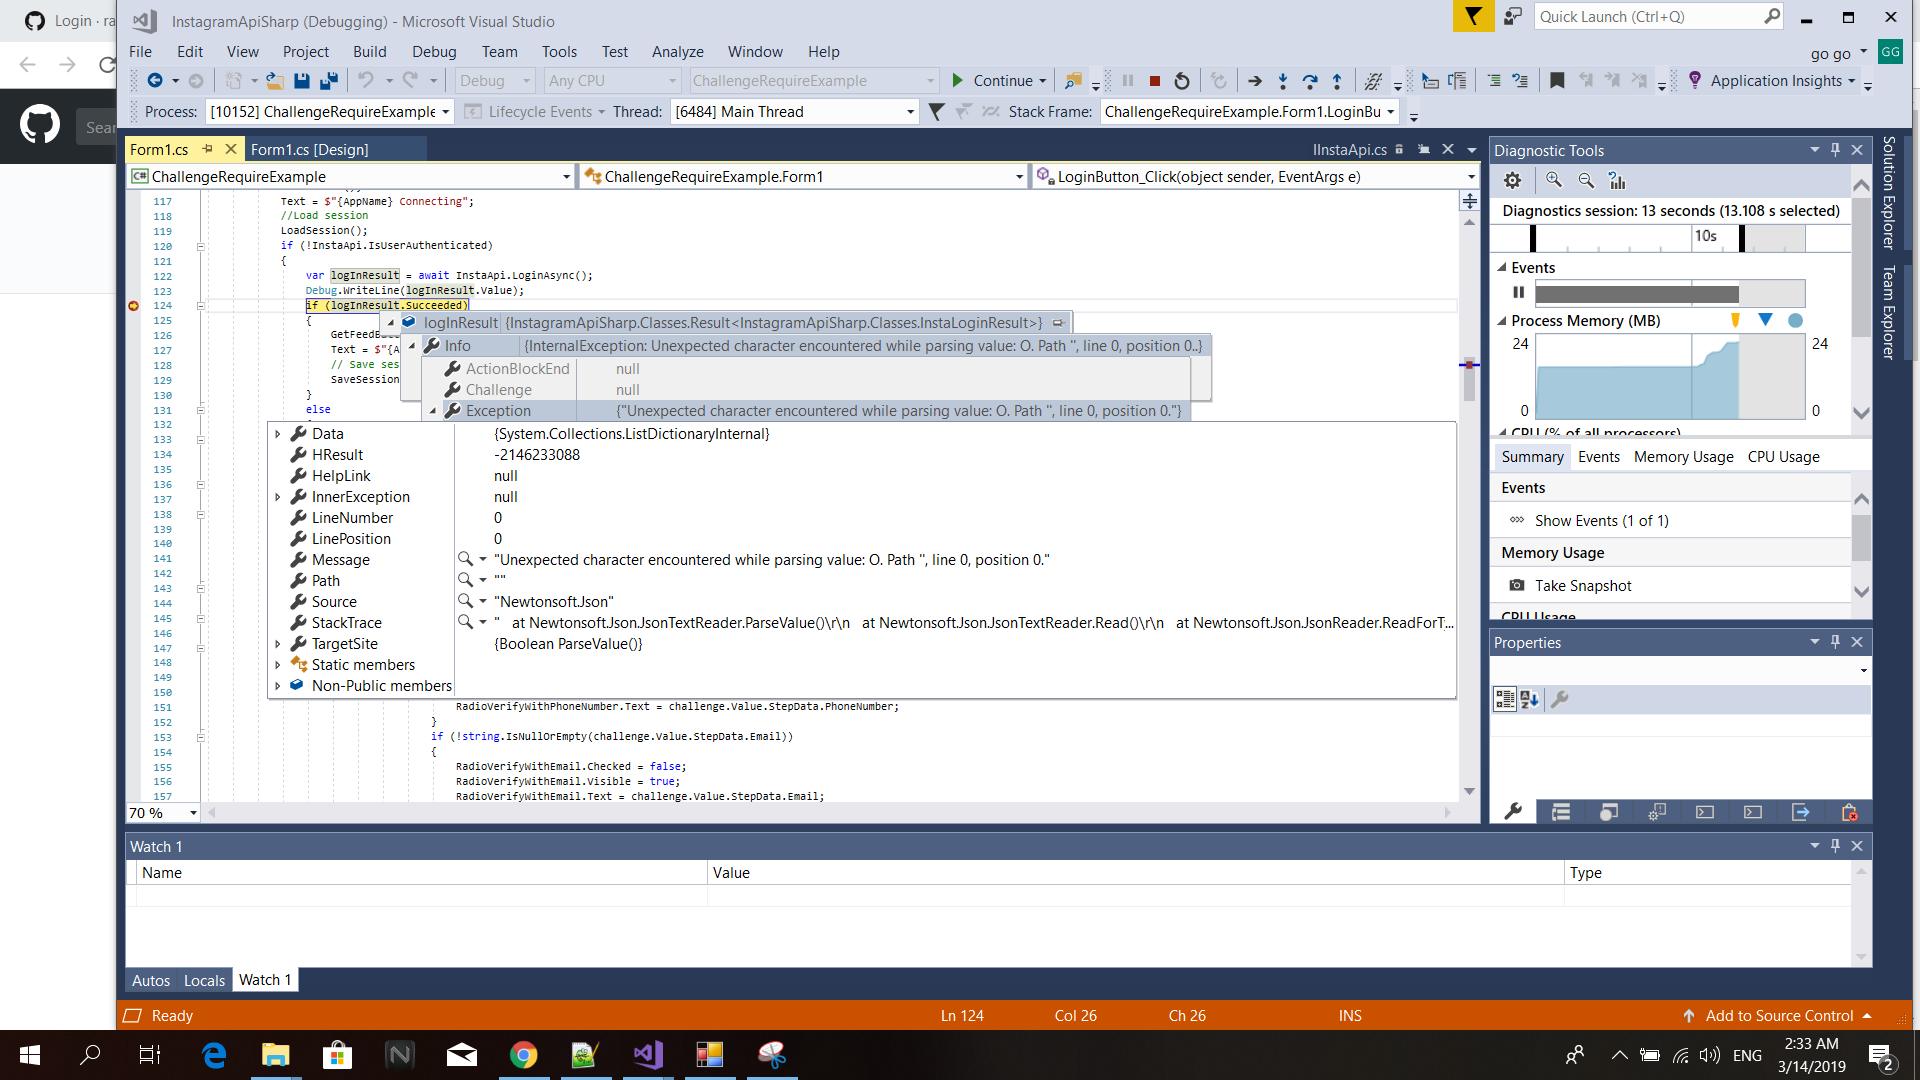1920x1080 pixels.
Task: Open Show Events (1 of 1) link
Action: click(1601, 520)
